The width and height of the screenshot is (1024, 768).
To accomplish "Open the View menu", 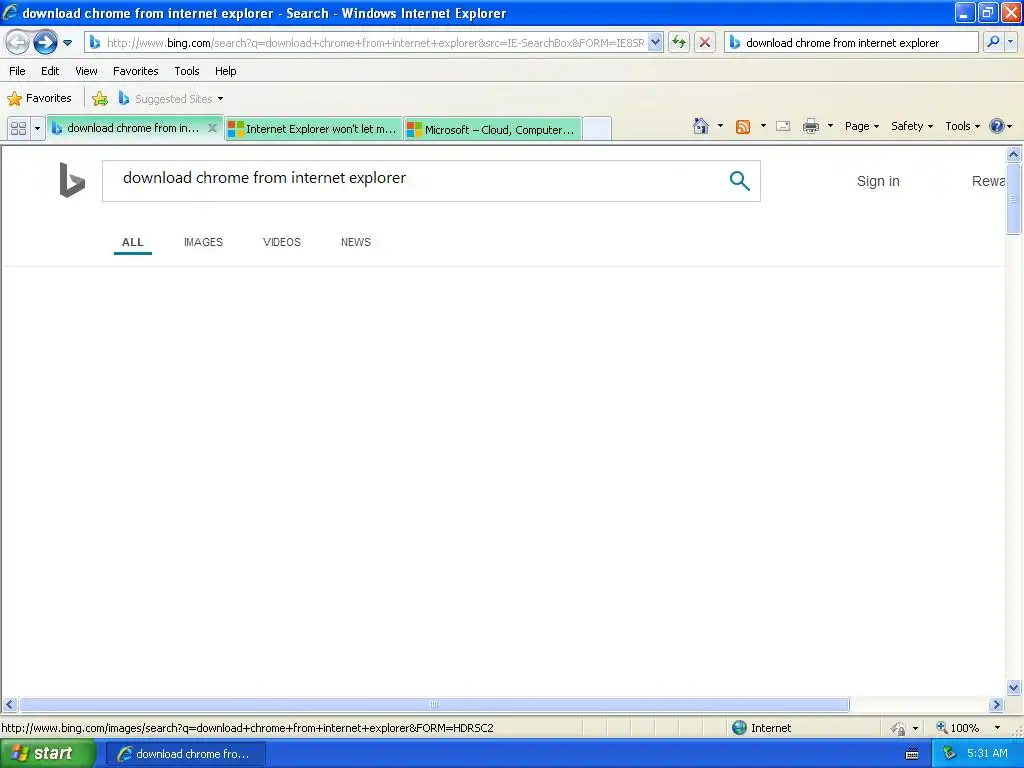I will tap(86, 71).
